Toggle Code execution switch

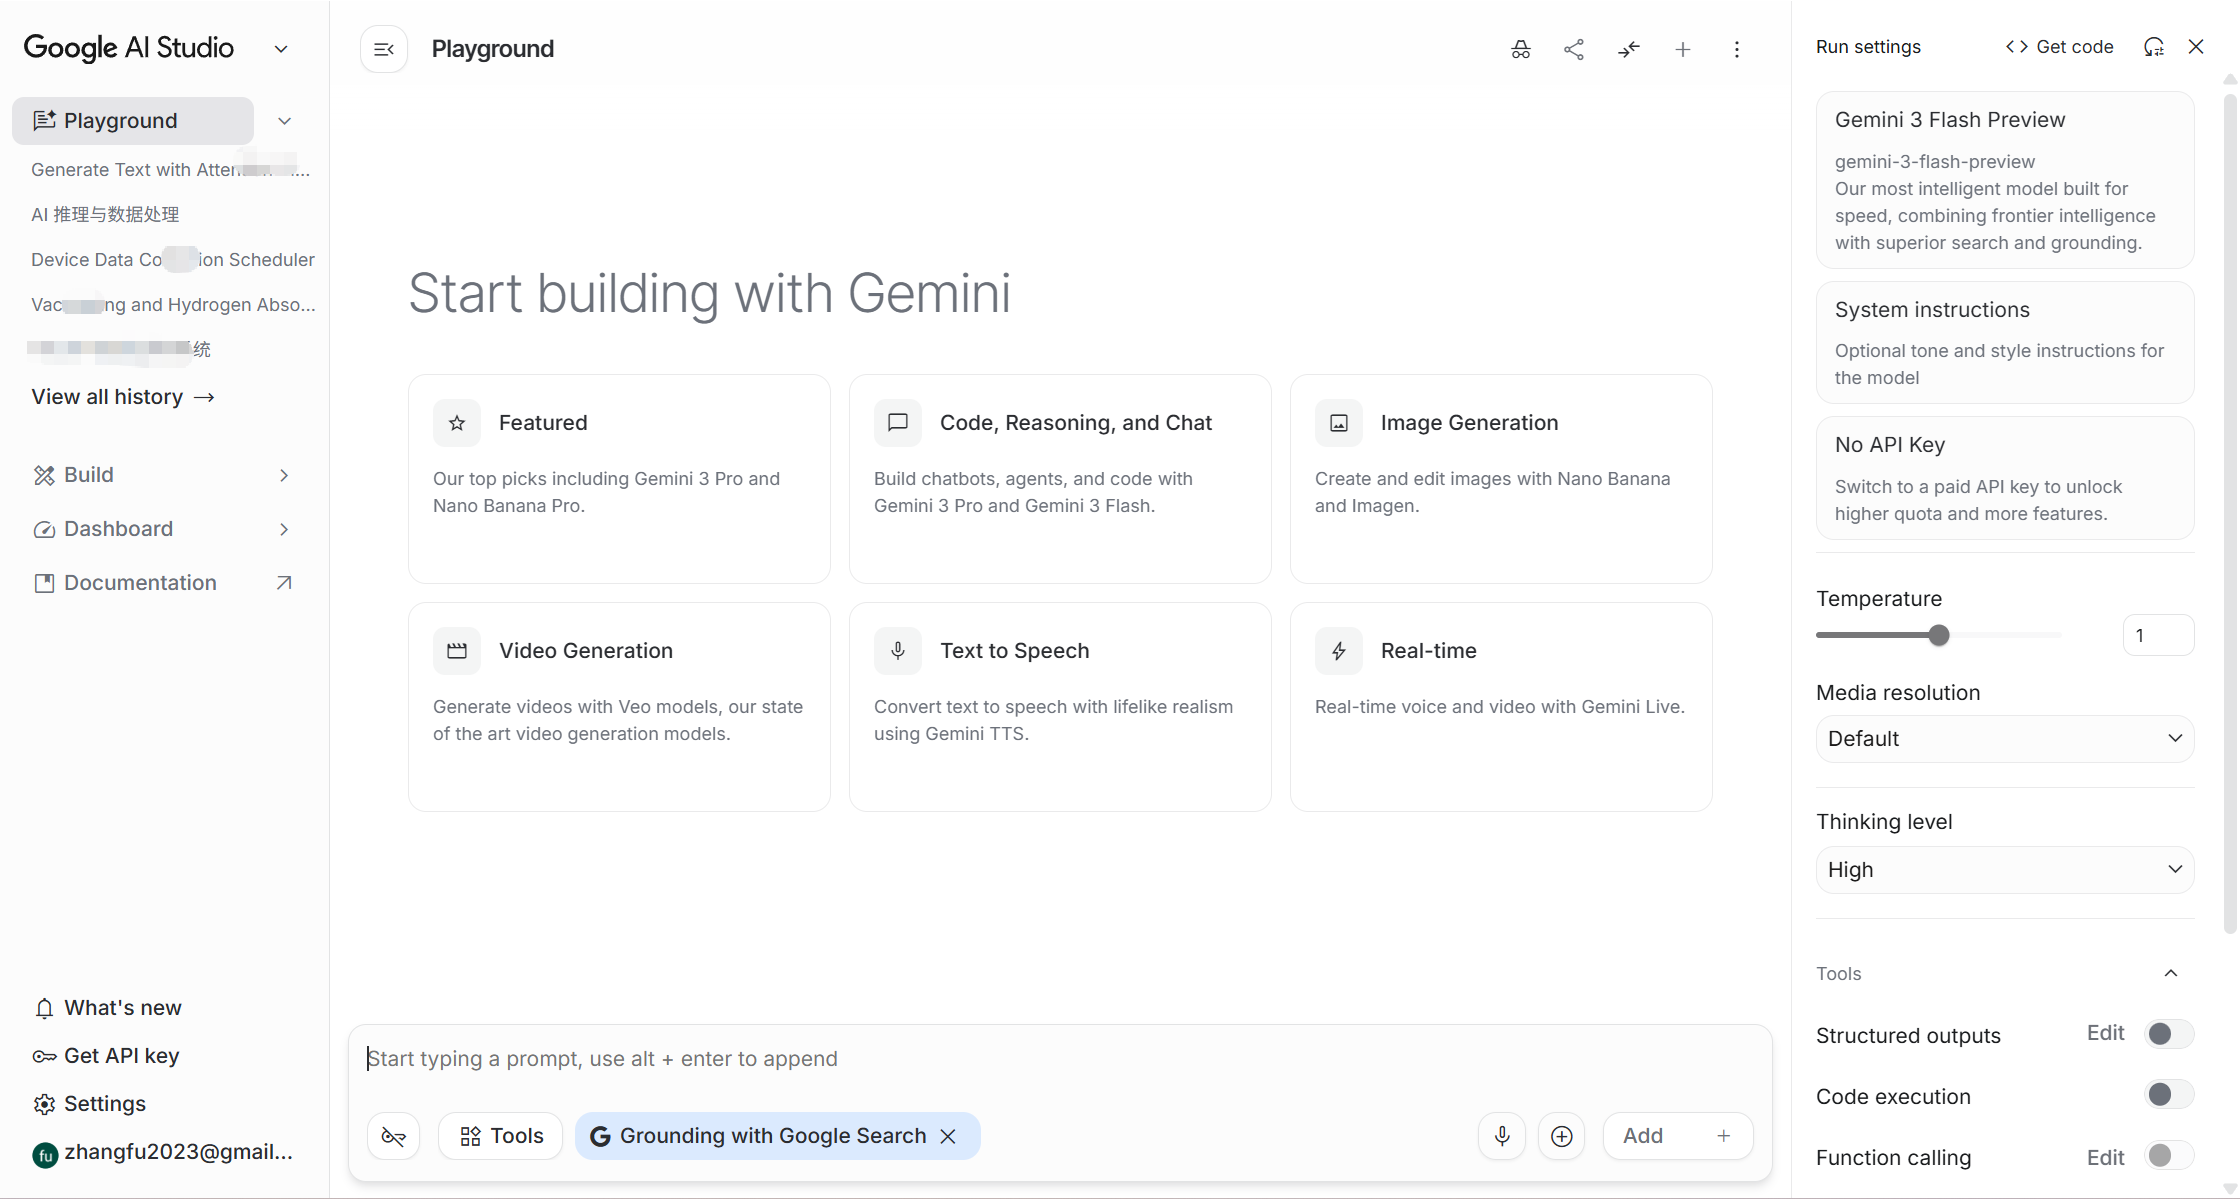(x=2169, y=1095)
